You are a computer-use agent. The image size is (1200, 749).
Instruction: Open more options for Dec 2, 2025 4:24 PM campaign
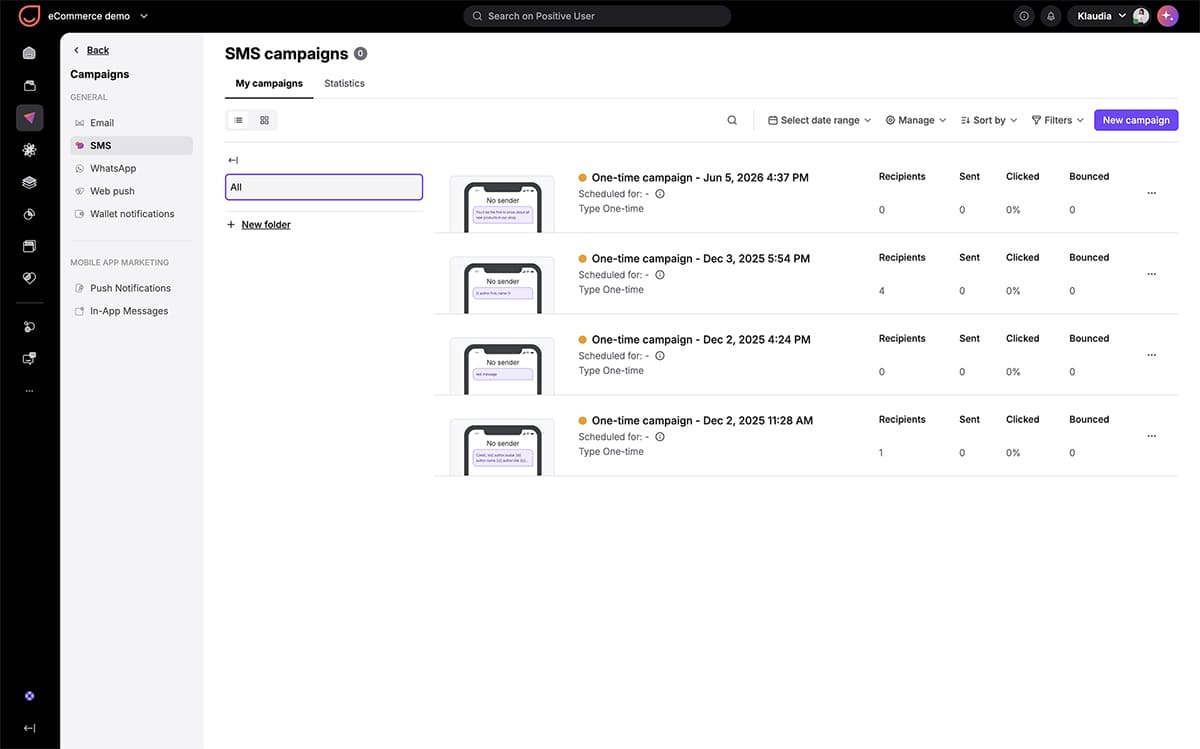(1151, 355)
